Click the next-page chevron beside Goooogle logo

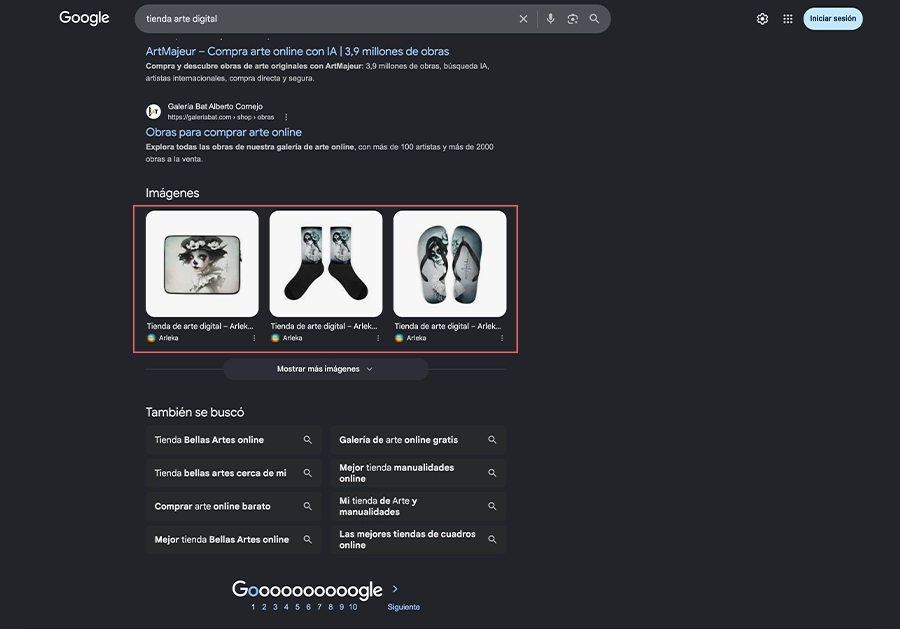coord(395,589)
